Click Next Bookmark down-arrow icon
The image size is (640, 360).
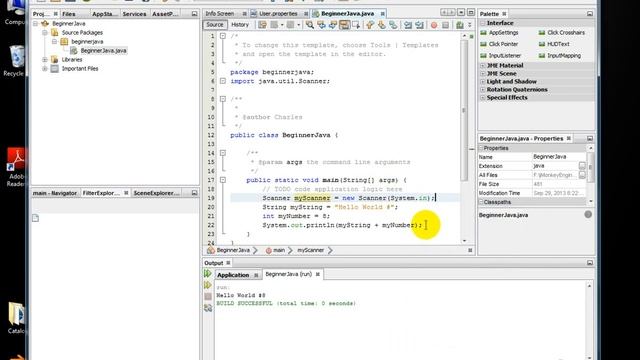(x=381, y=25)
